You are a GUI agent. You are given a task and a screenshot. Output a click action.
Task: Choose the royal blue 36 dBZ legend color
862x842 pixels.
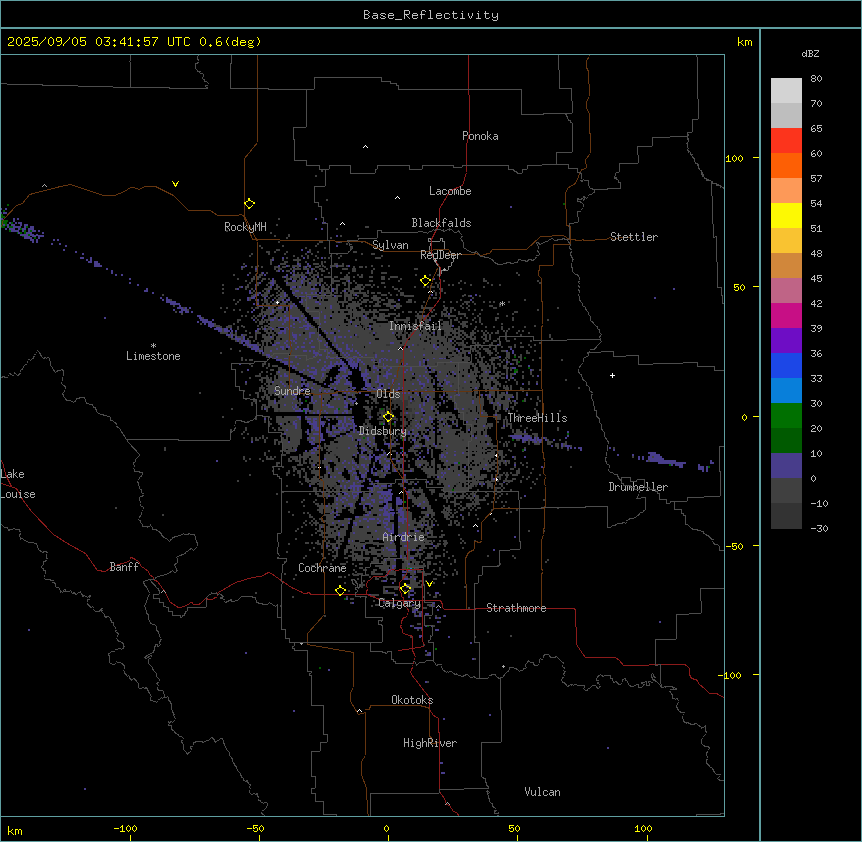[x=786, y=365]
